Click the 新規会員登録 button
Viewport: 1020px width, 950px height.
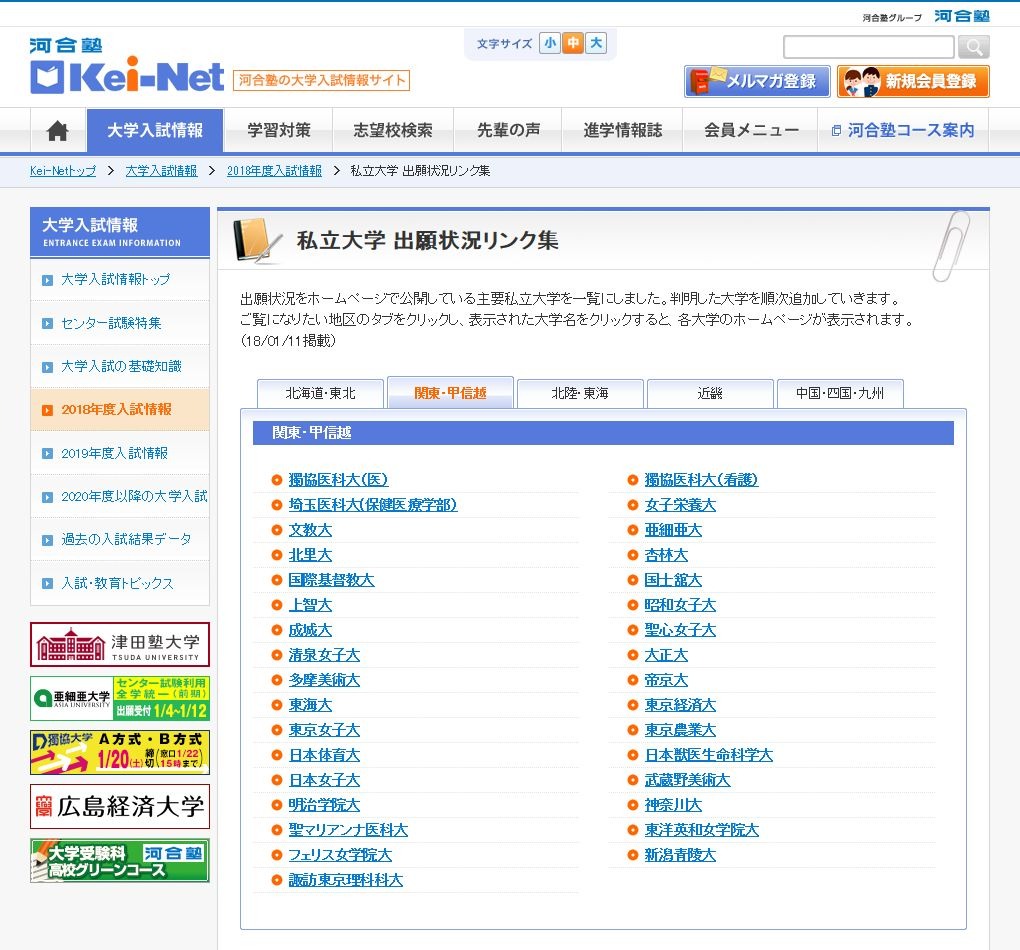(914, 81)
